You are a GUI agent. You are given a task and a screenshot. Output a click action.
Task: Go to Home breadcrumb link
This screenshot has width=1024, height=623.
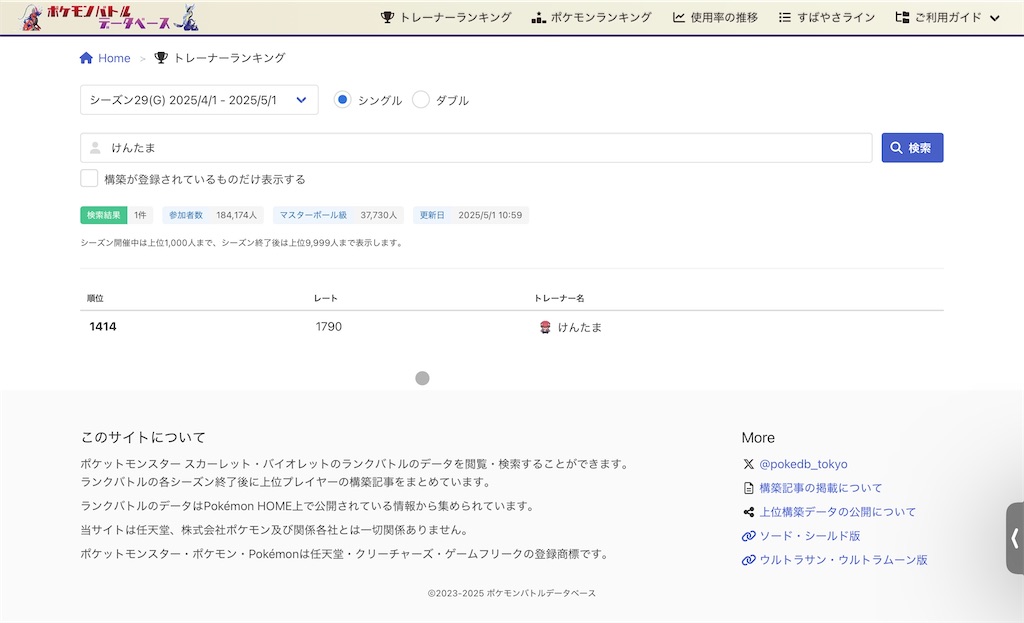coord(114,58)
